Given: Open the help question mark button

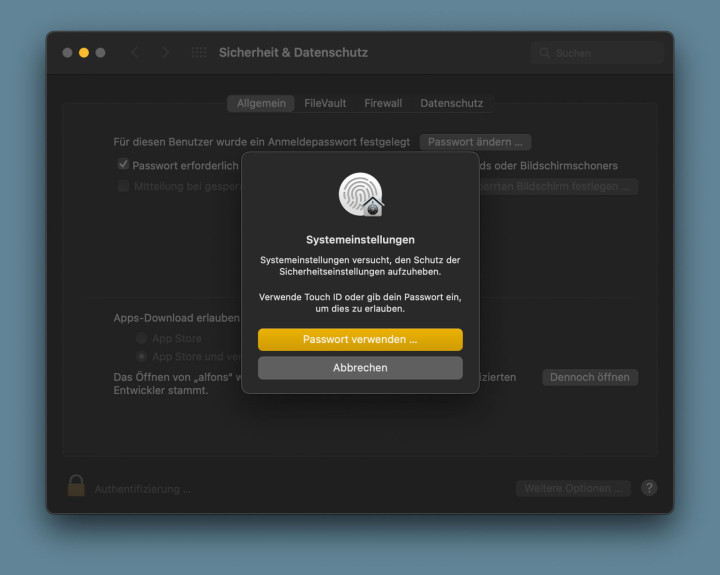Looking at the screenshot, I should coord(649,488).
